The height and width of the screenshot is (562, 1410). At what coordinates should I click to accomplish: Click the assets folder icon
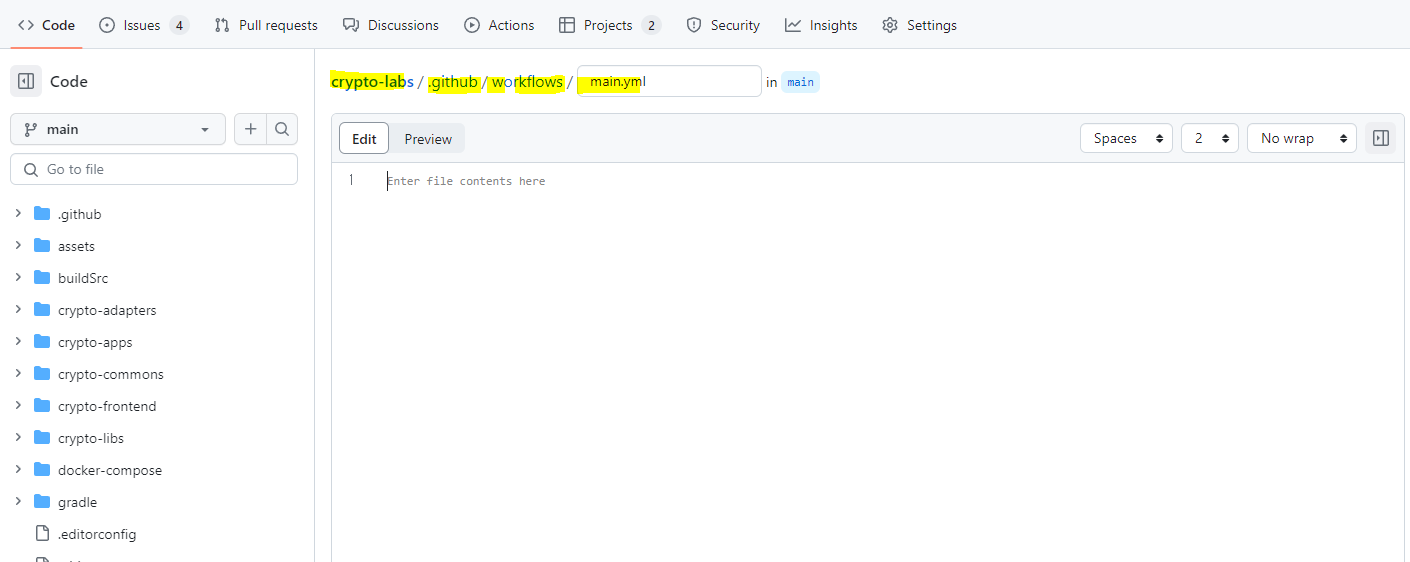coord(42,245)
